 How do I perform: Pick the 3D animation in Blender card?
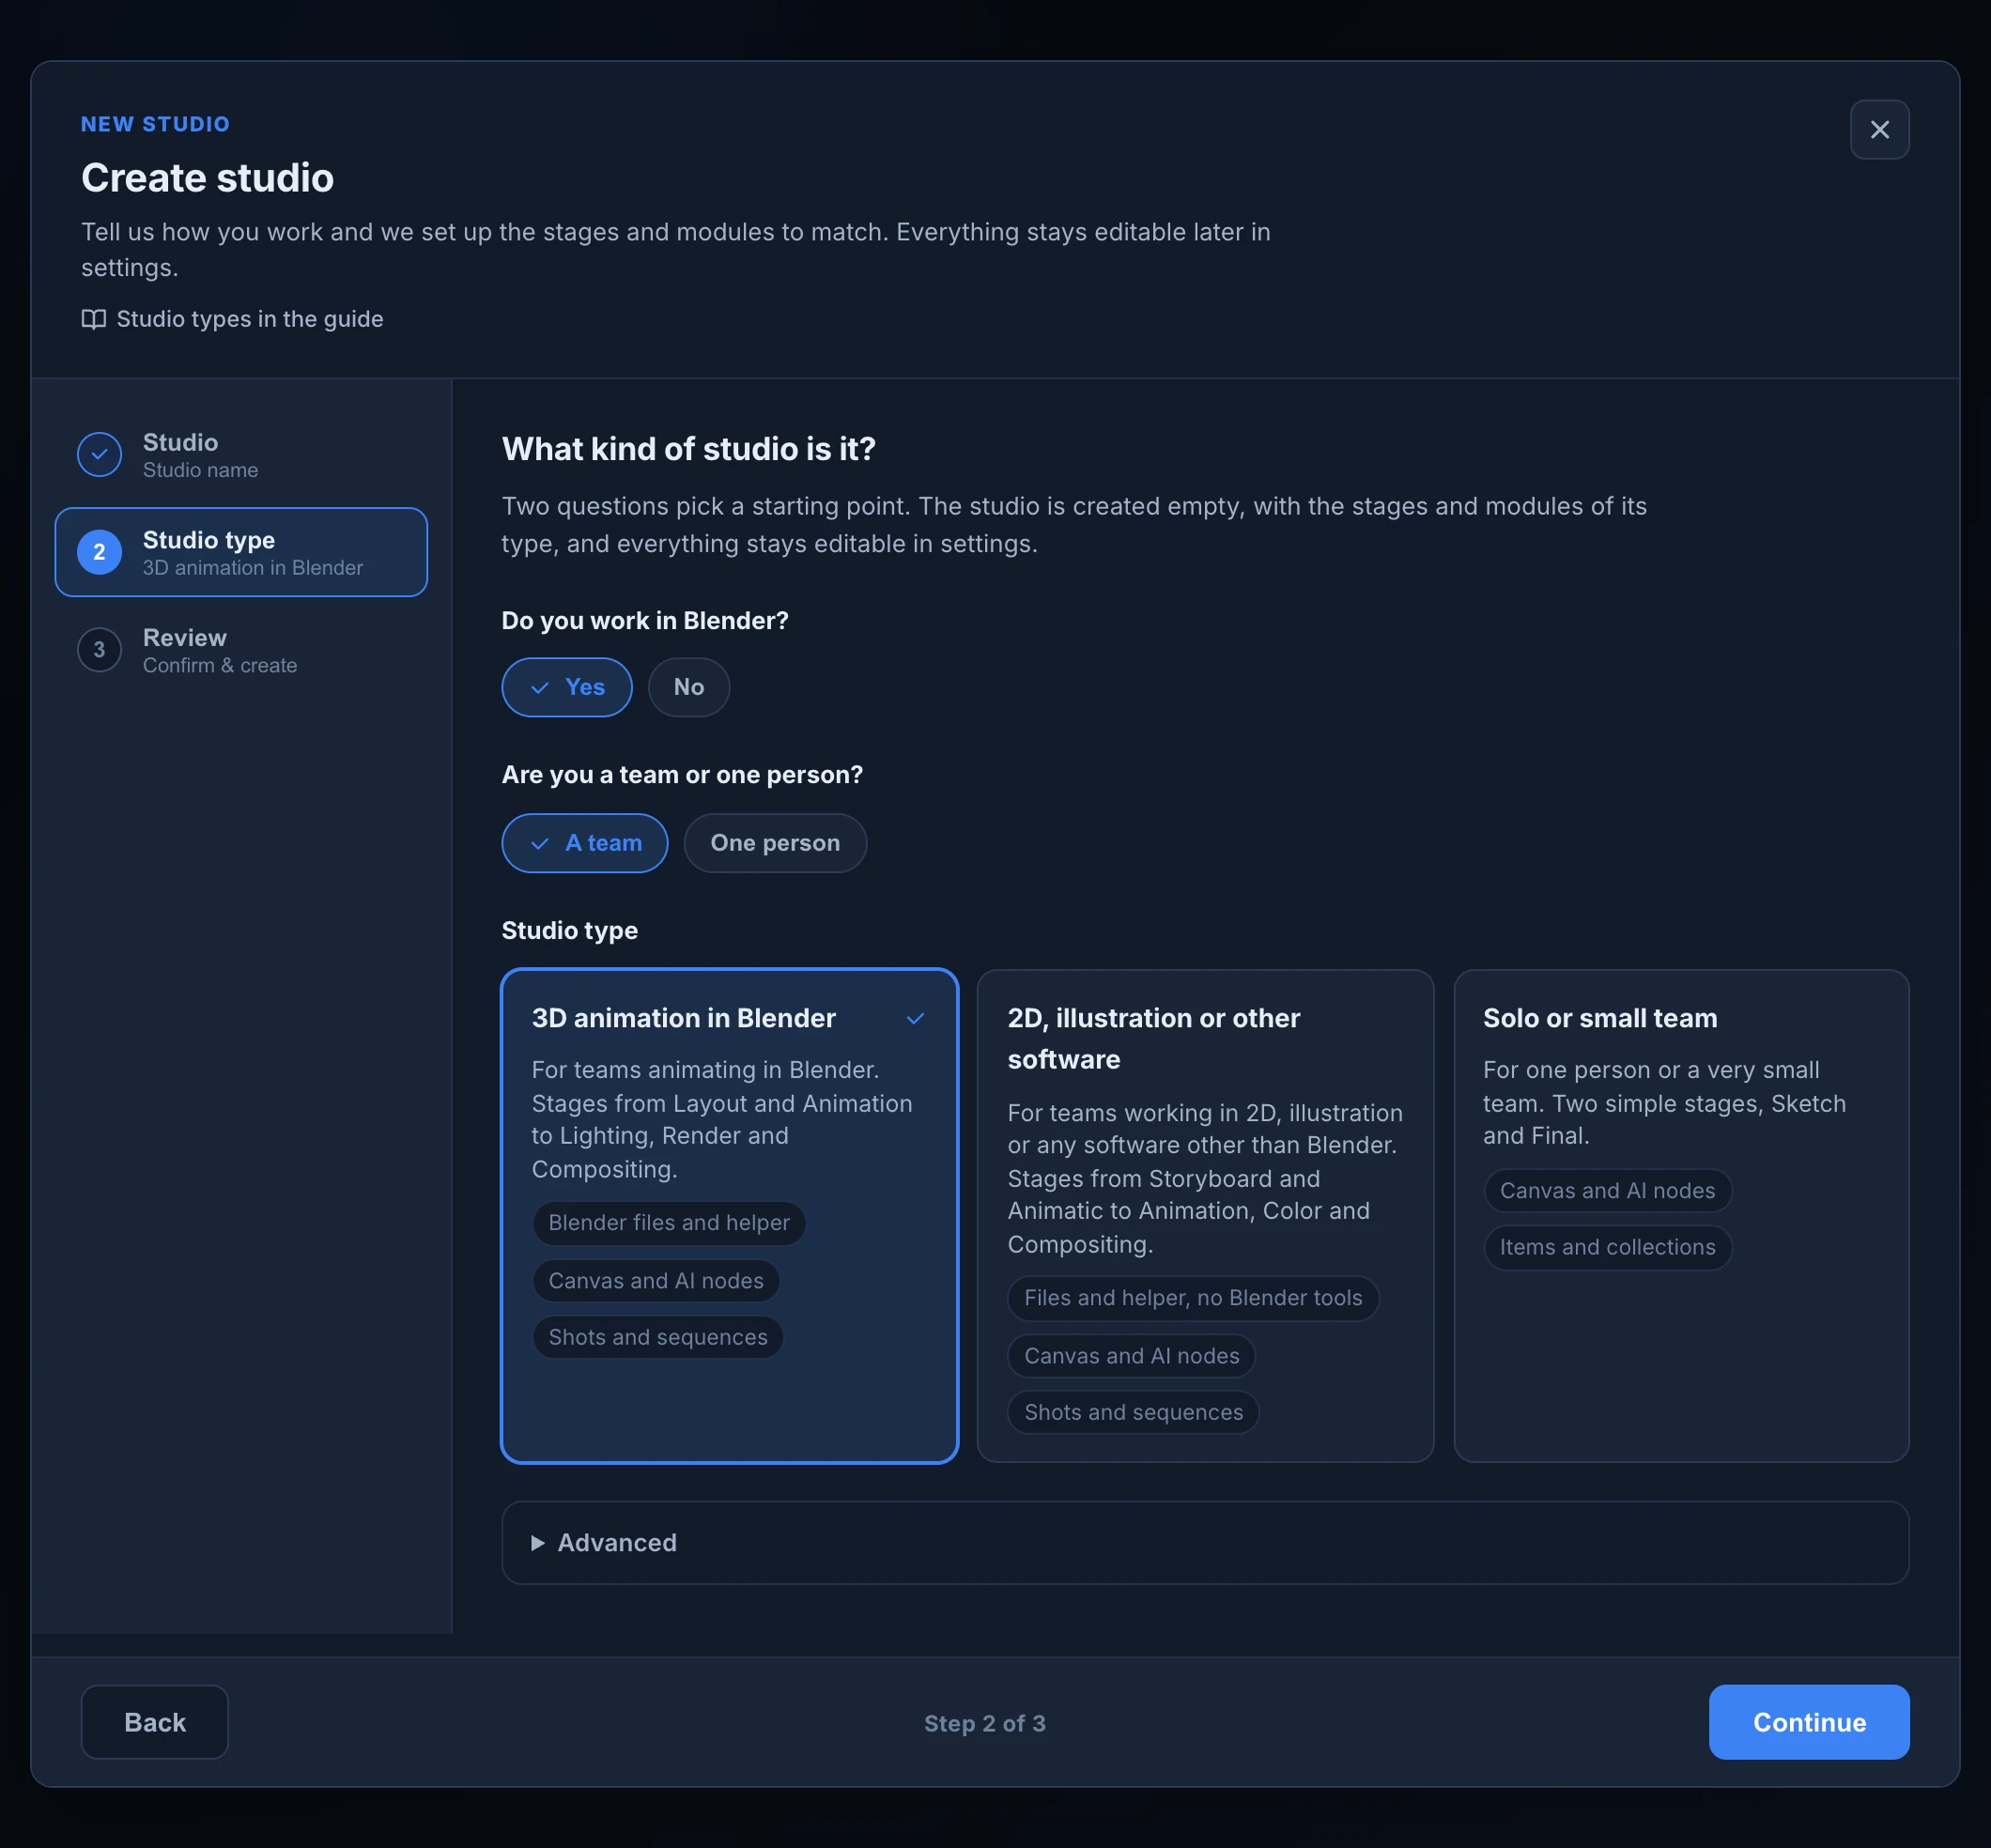click(730, 1216)
